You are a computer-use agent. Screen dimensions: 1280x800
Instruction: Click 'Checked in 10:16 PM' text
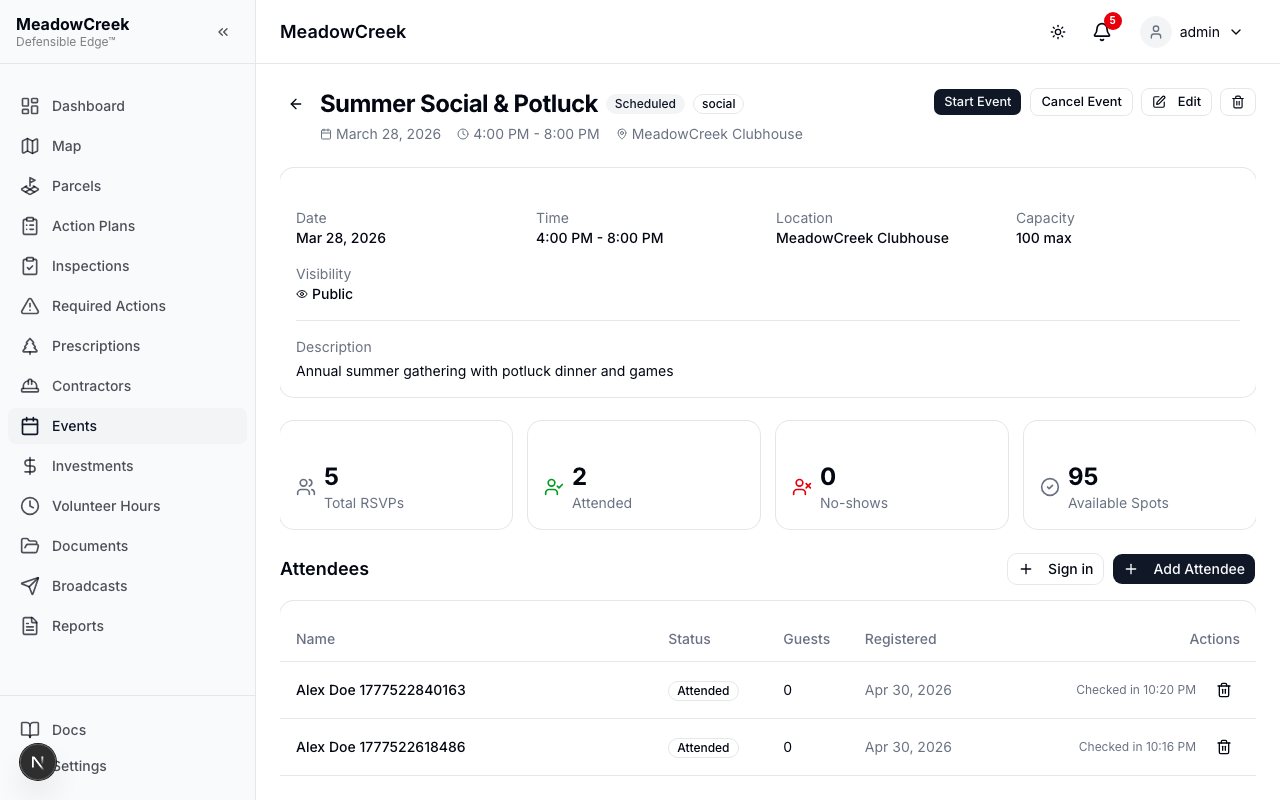pyautogui.click(x=1137, y=747)
